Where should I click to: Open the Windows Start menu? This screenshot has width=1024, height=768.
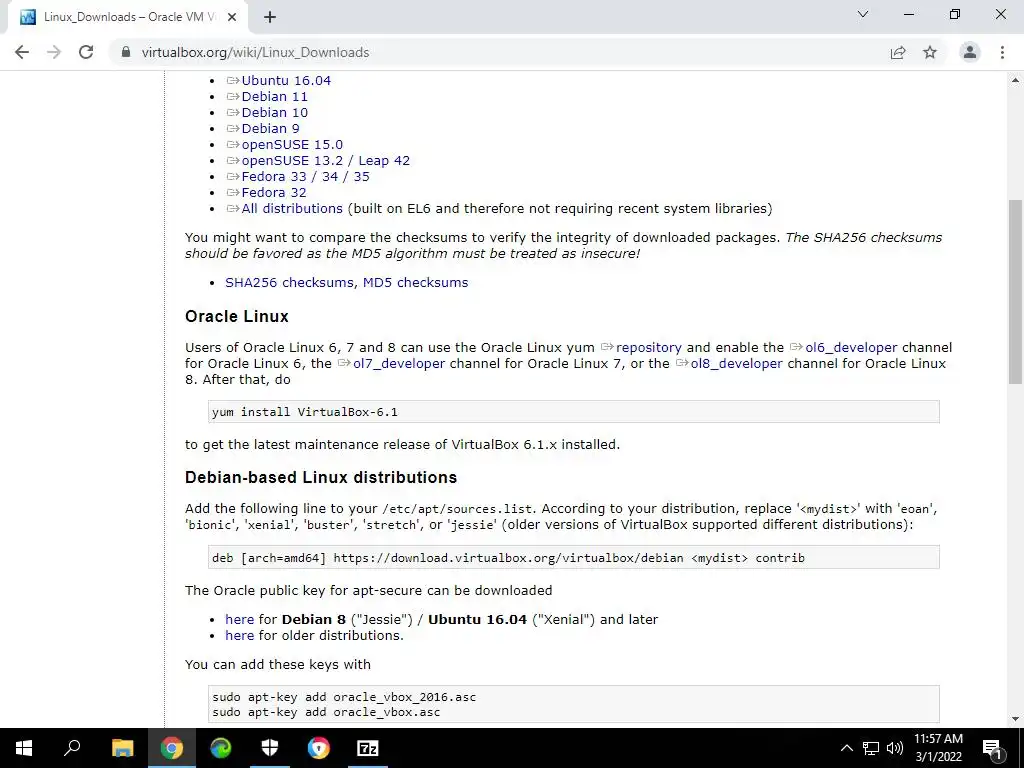pyautogui.click(x=24, y=748)
